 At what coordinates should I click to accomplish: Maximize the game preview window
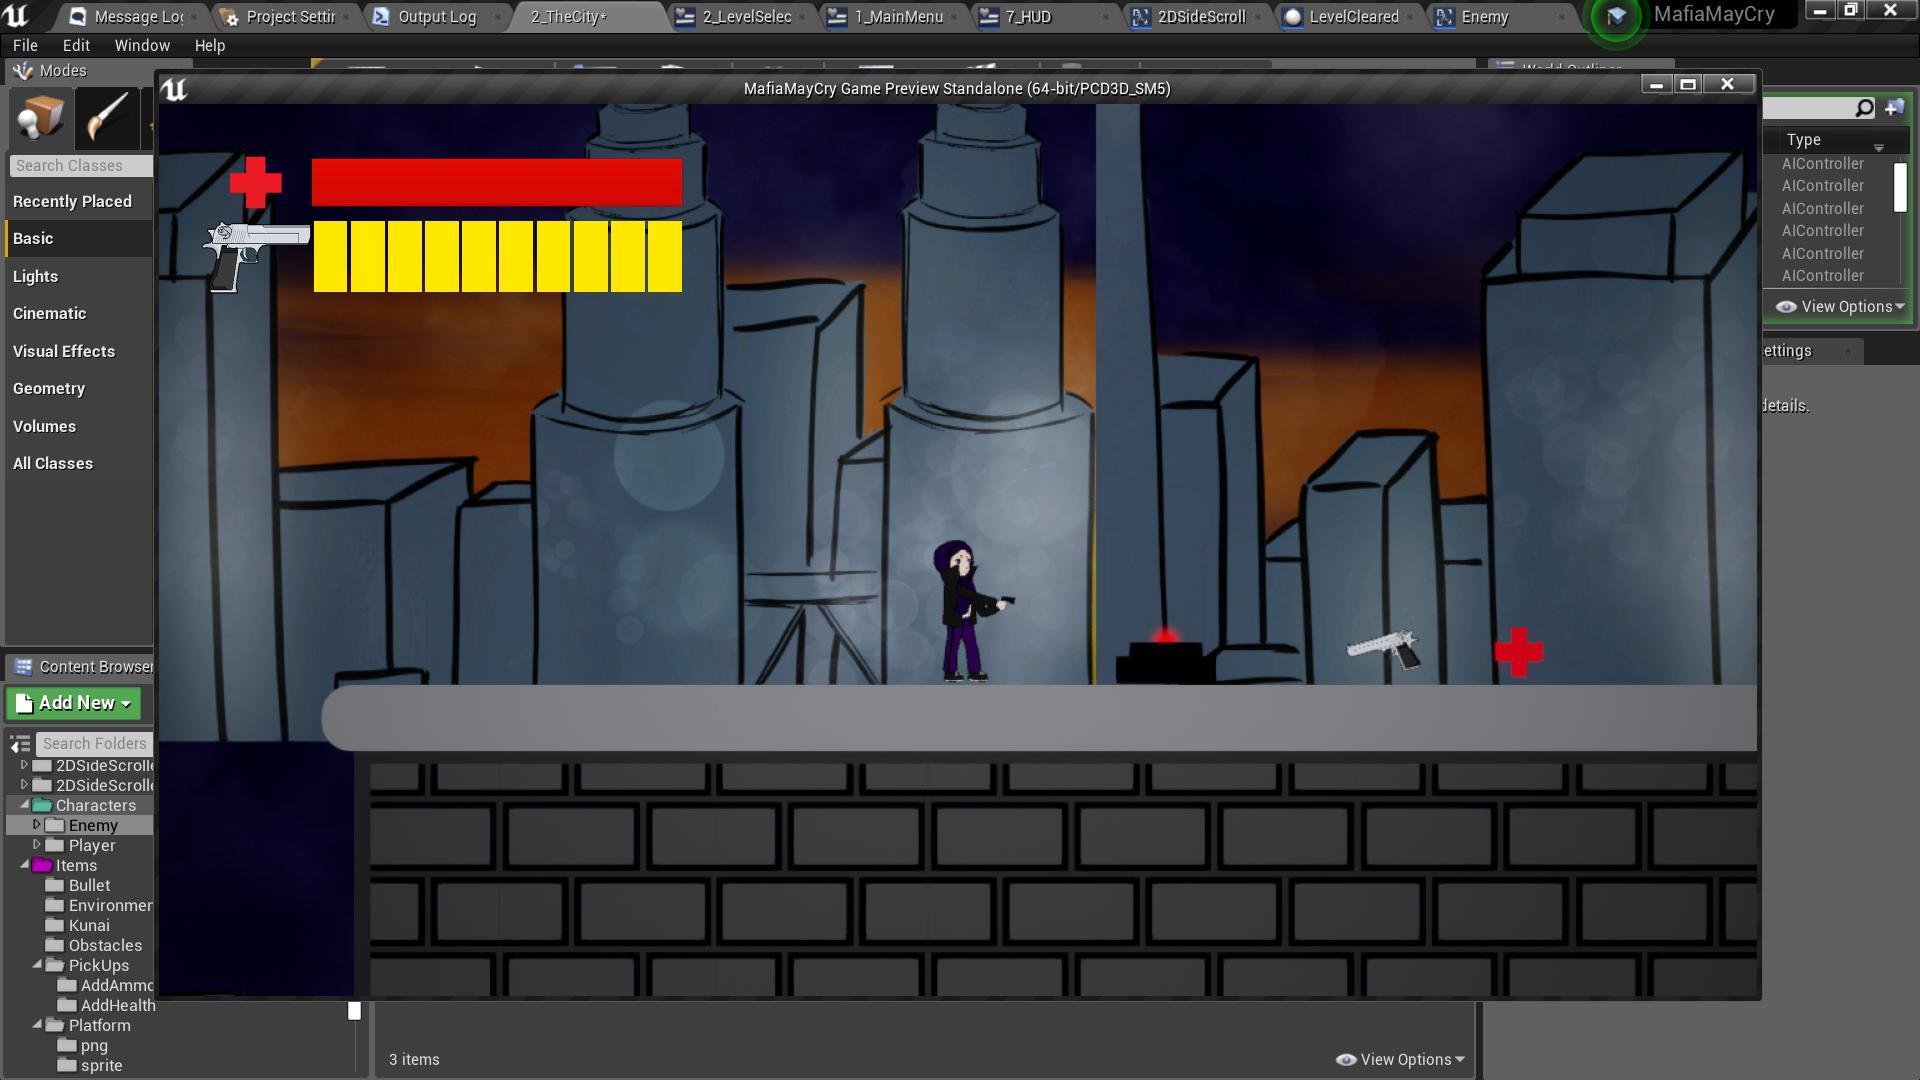coord(1688,85)
